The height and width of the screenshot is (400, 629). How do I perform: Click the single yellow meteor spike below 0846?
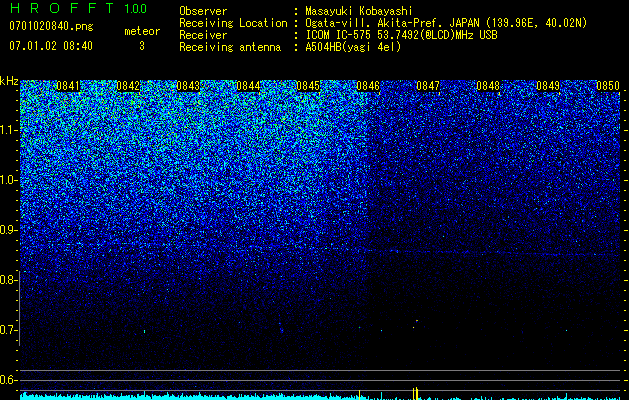click(359, 395)
